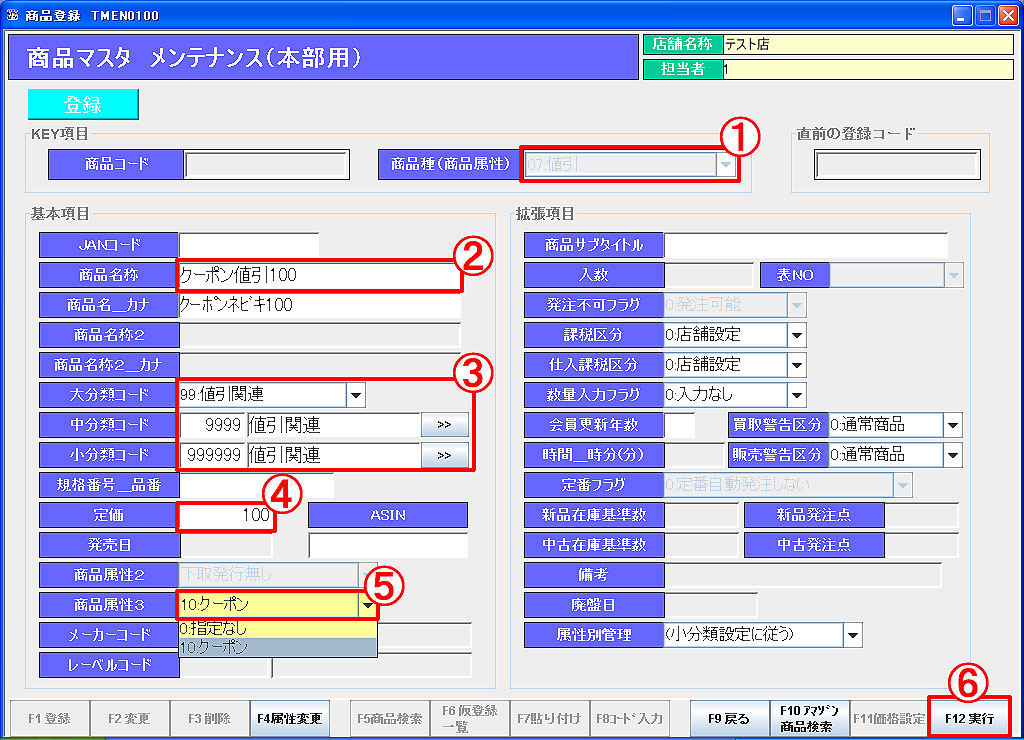Click the 登録 mode button
The height and width of the screenshot is (740, 1024).
point(83,105)
